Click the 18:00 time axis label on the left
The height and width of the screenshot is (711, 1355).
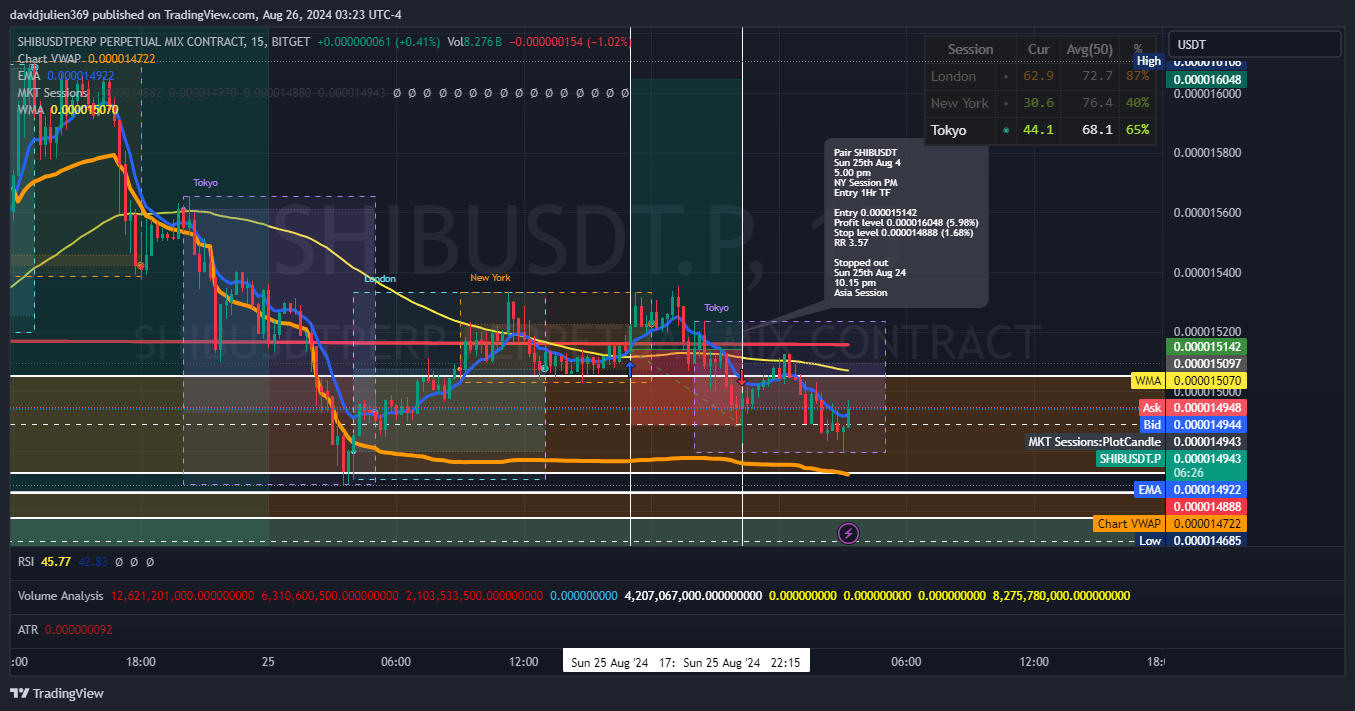(x=141, y=662)
